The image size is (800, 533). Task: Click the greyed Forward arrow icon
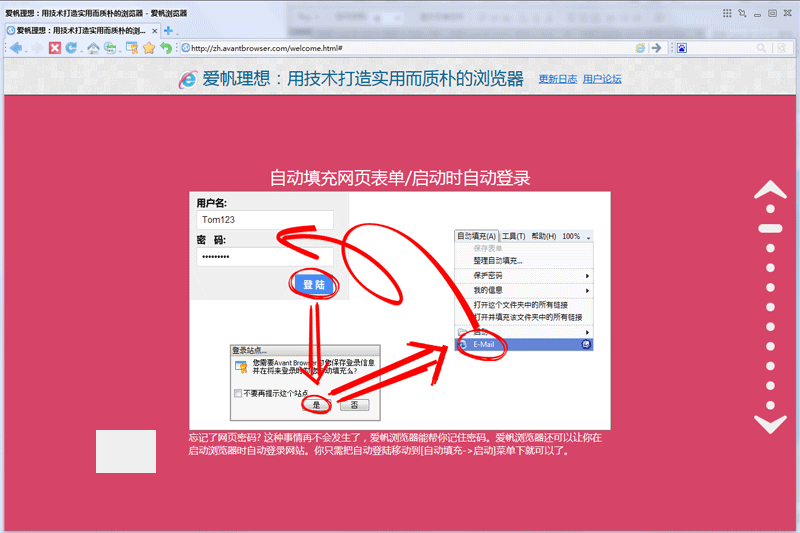(37, 48)
